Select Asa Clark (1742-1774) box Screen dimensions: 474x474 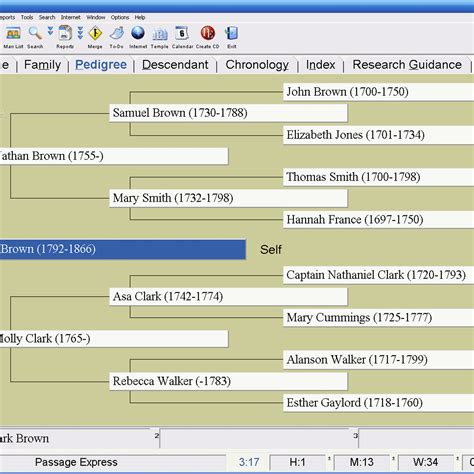click(228, 296)
